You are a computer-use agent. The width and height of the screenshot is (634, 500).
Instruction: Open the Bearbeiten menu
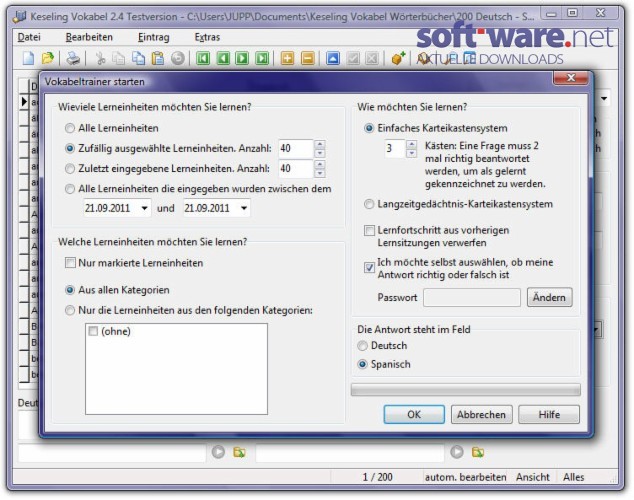tap(89, 37)
